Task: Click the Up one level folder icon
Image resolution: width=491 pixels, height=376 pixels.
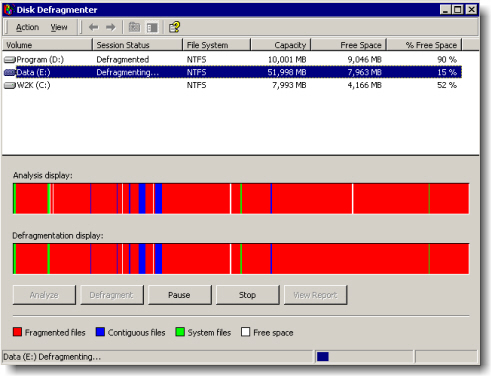Action: [x=134, y=27]
